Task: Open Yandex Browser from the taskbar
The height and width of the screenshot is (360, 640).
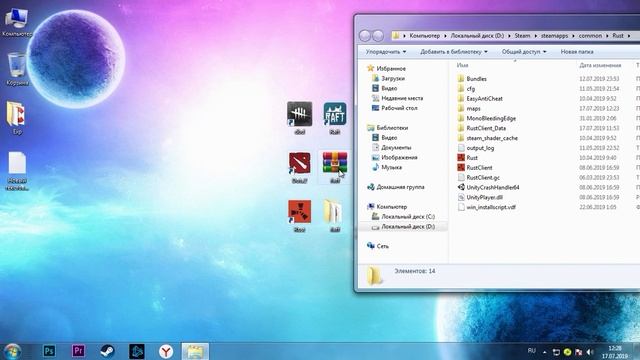Action: pos(166,351)
